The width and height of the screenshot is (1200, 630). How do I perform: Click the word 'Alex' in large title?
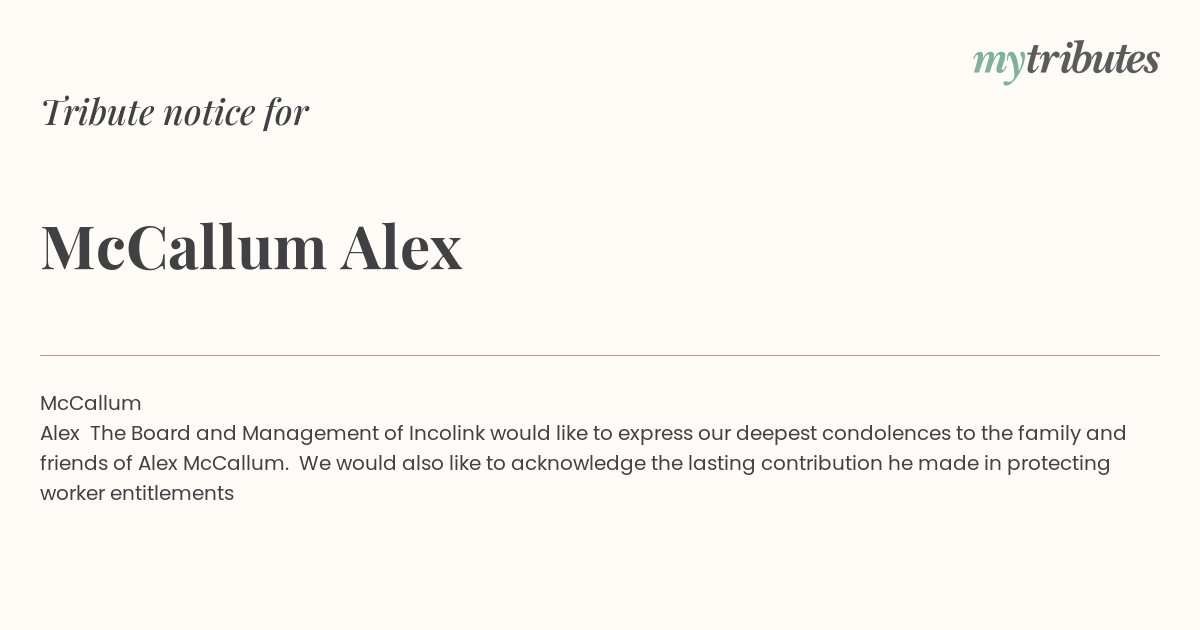(x=401, y=247)
